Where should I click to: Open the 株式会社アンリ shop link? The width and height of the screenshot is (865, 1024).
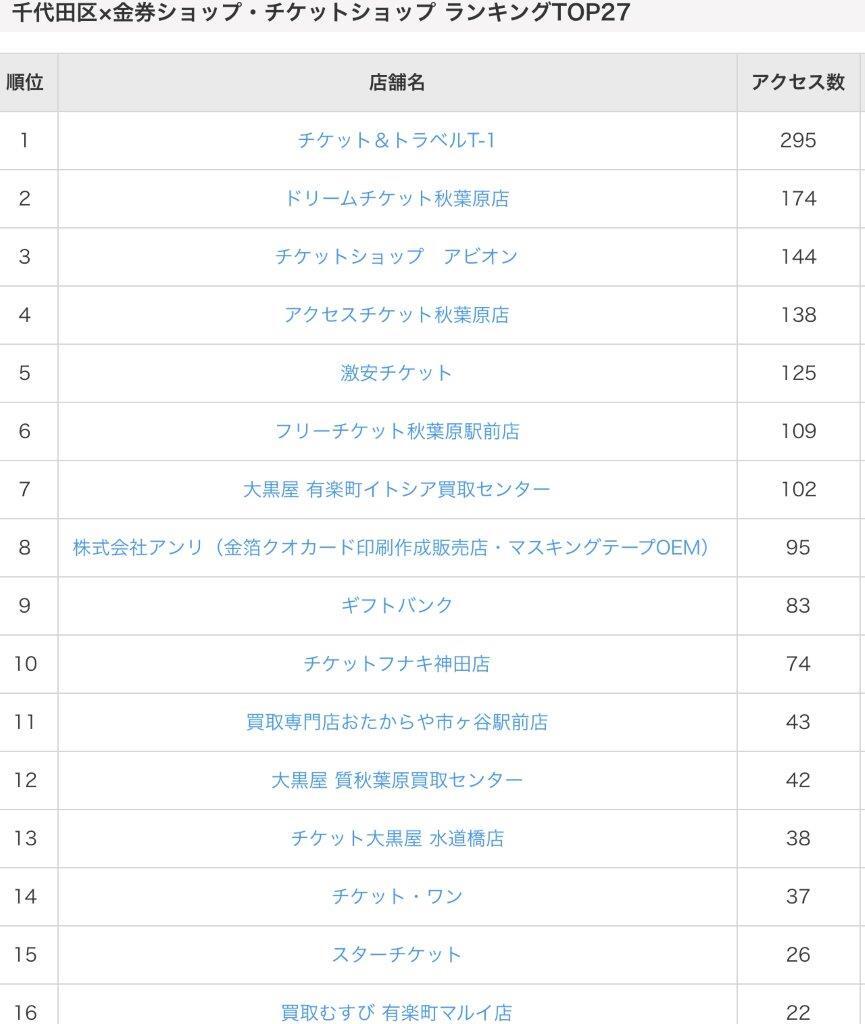[x=391, y=547]
